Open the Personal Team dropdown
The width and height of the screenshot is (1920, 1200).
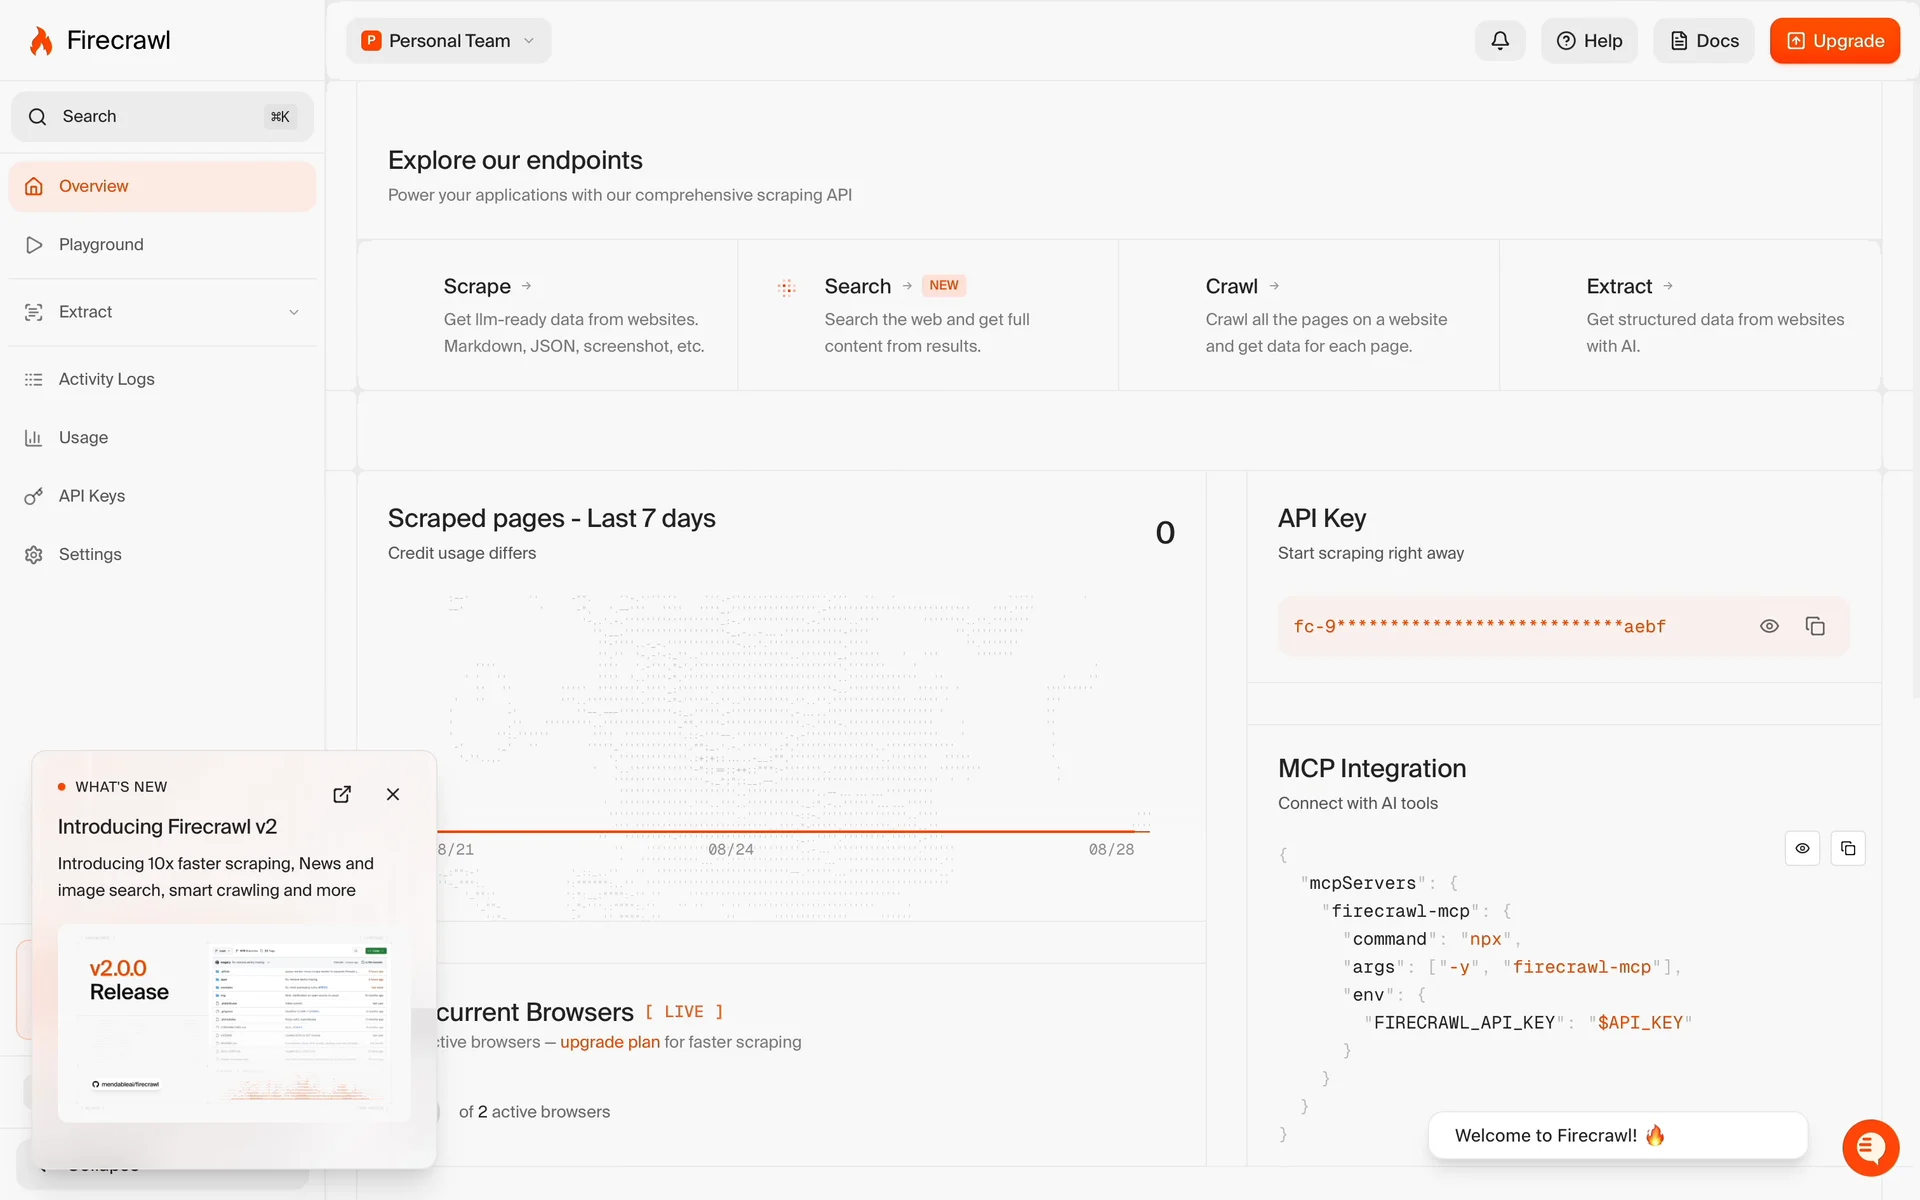pyautogui.click(x=449, y=41)
